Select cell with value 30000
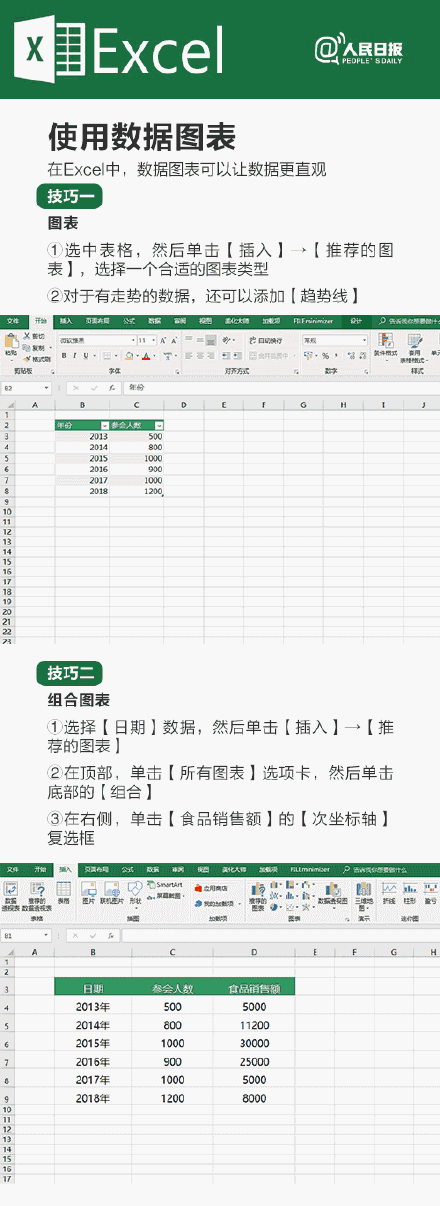440x1206 pixels. pyautogui.click(x=254, y=1043)
